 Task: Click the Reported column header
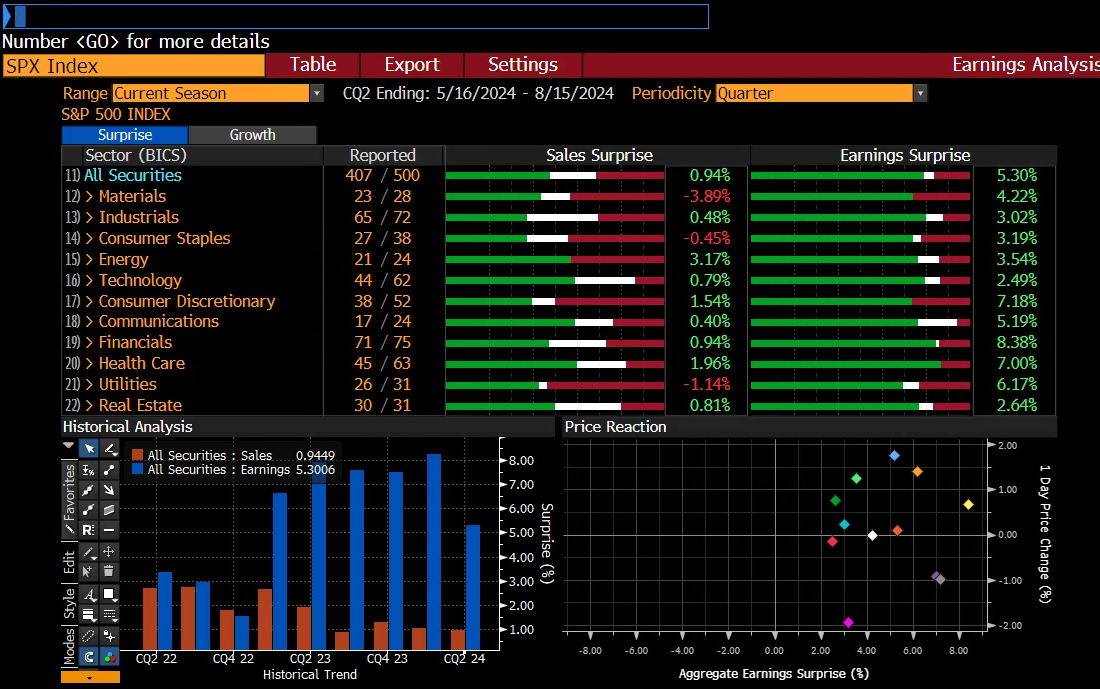click(x=383, y=155)
